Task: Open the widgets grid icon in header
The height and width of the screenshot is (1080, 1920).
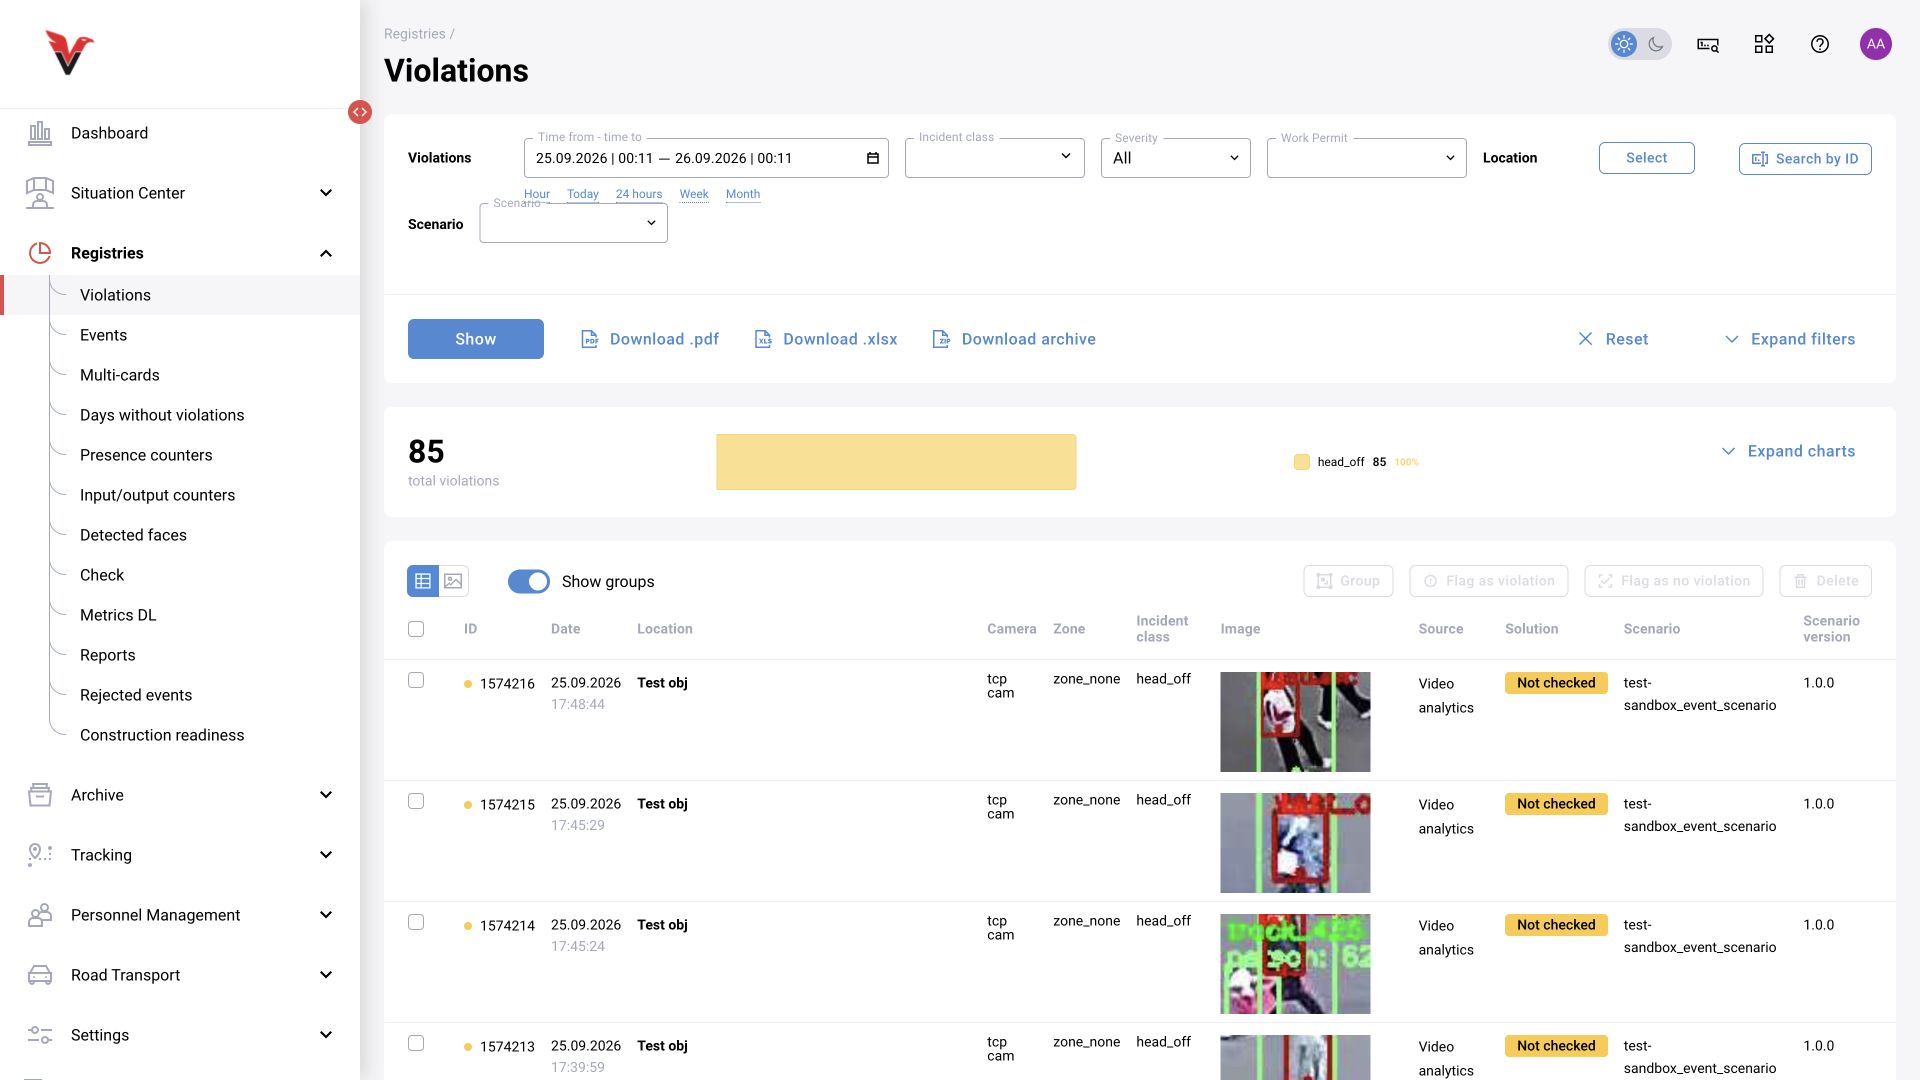Action: coord(1764,44)
